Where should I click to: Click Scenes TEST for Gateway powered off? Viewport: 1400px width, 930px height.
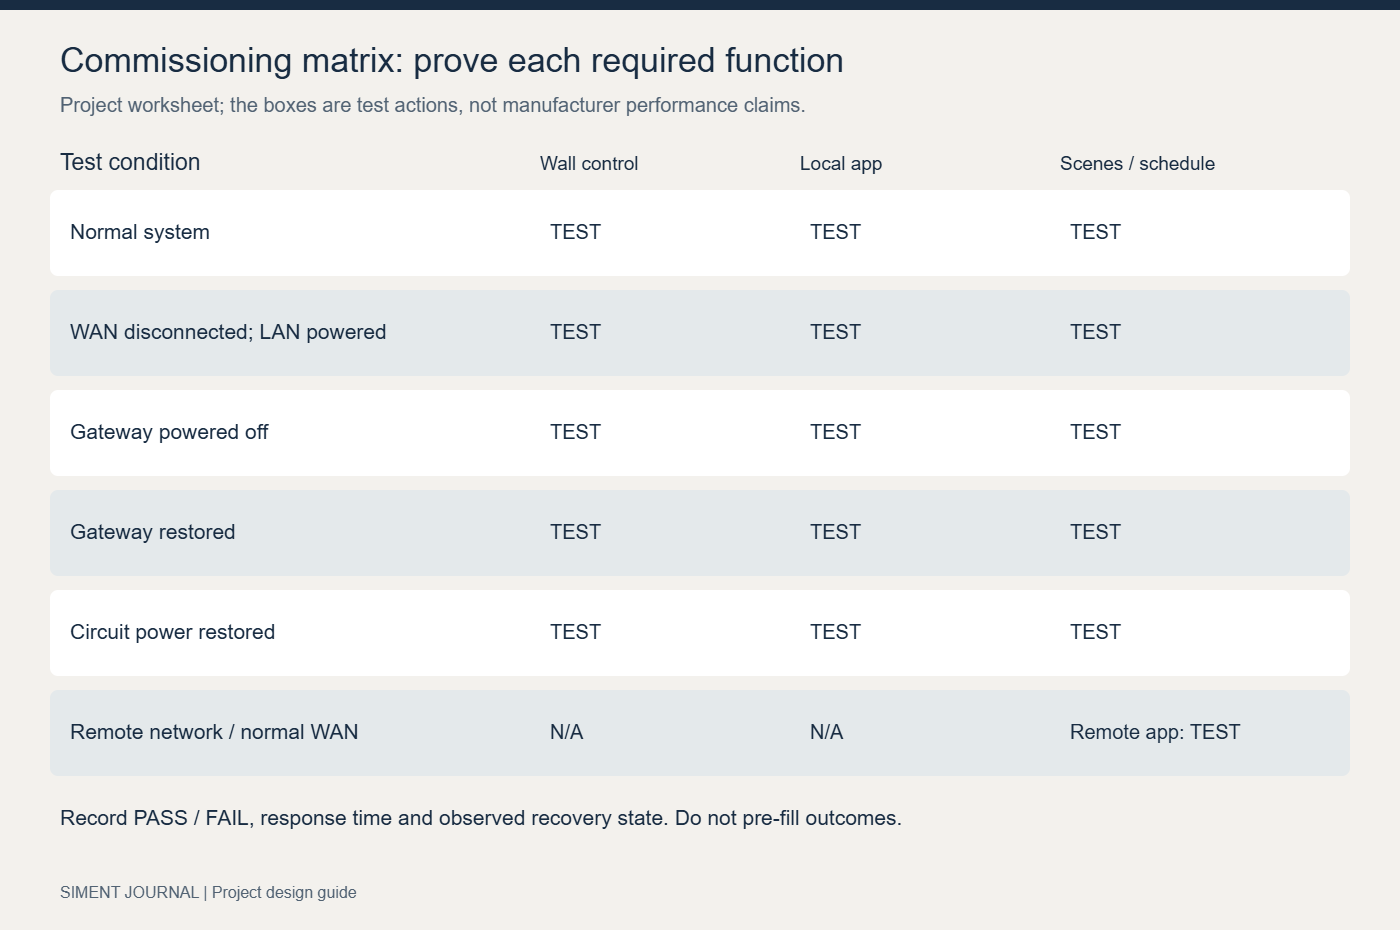tap(1095, 432)
